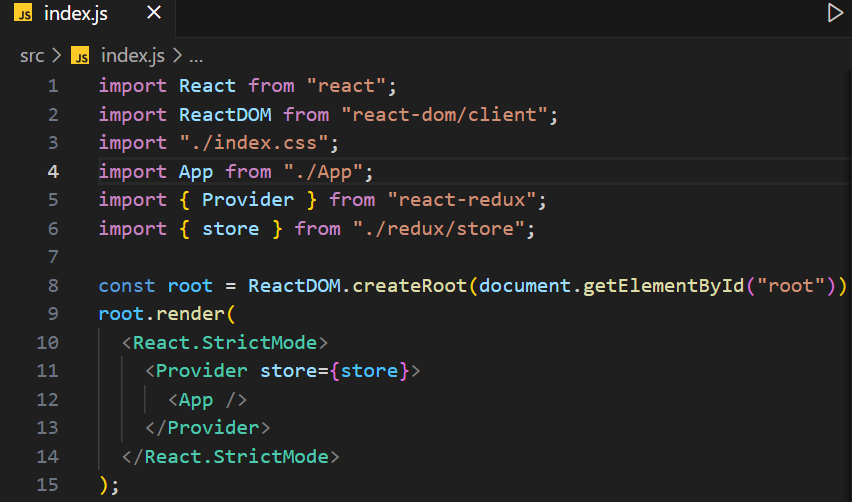Click line number 15 in the gutter
The height and width of the screenshot is (502, 852).
[x=47, y=486]
